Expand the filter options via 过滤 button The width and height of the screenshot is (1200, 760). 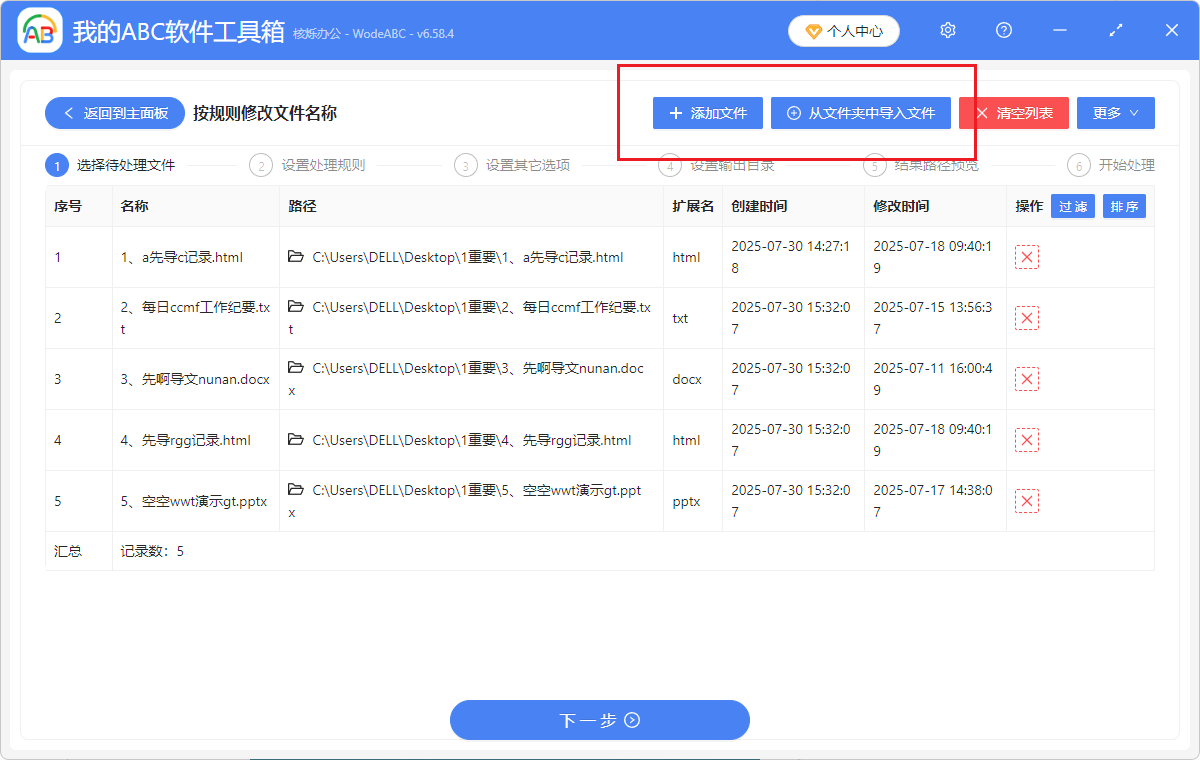pos(1072,206)
